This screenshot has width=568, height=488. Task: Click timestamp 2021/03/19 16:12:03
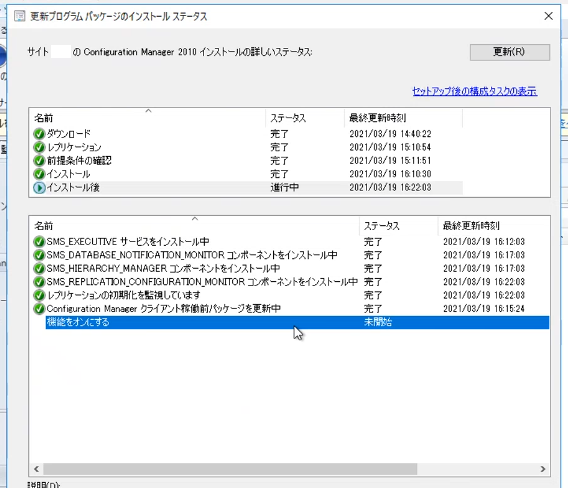484,242
